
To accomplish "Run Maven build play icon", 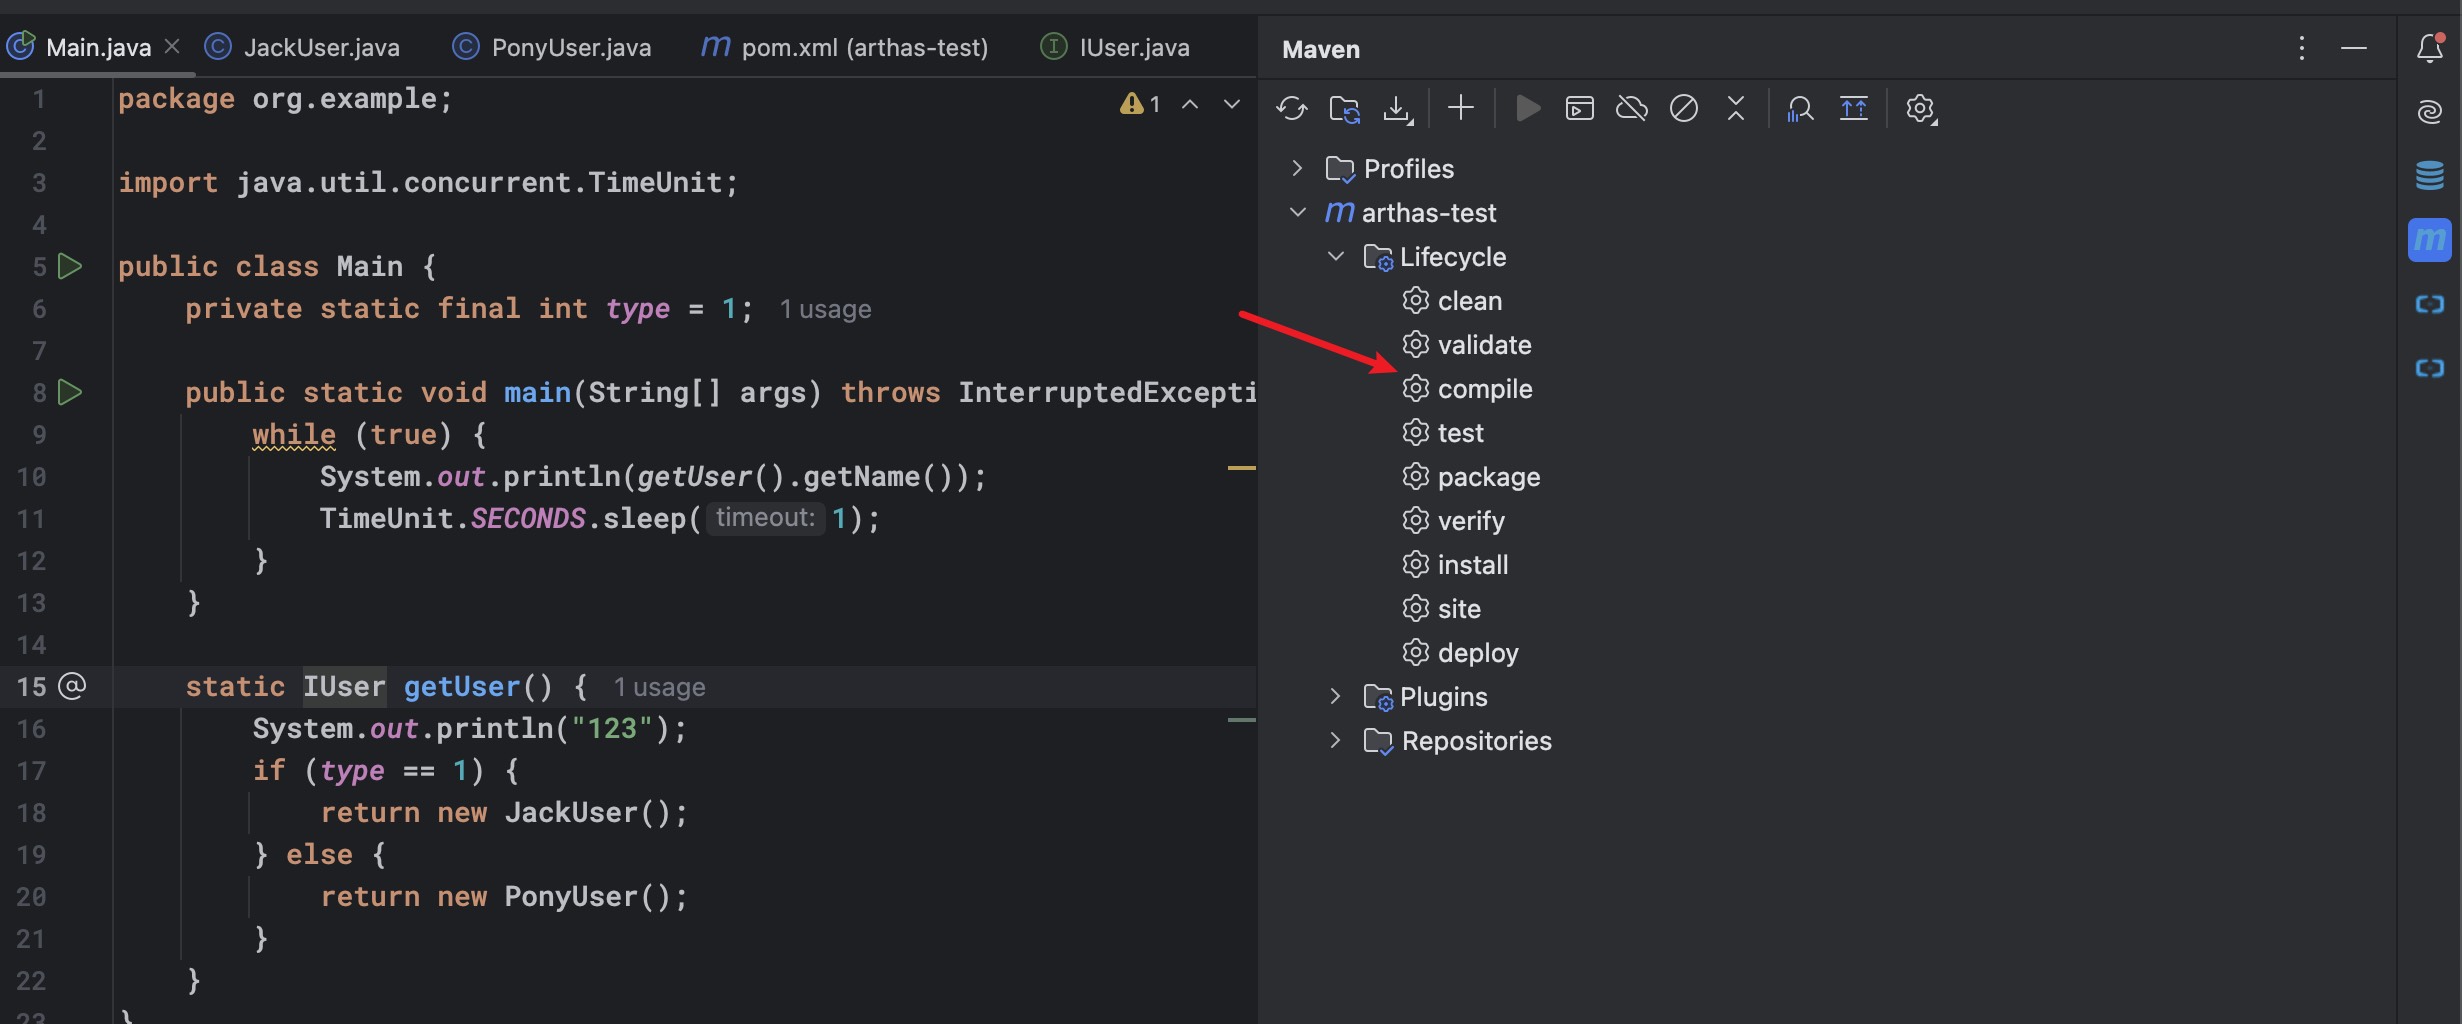I will pos(1528,108).
